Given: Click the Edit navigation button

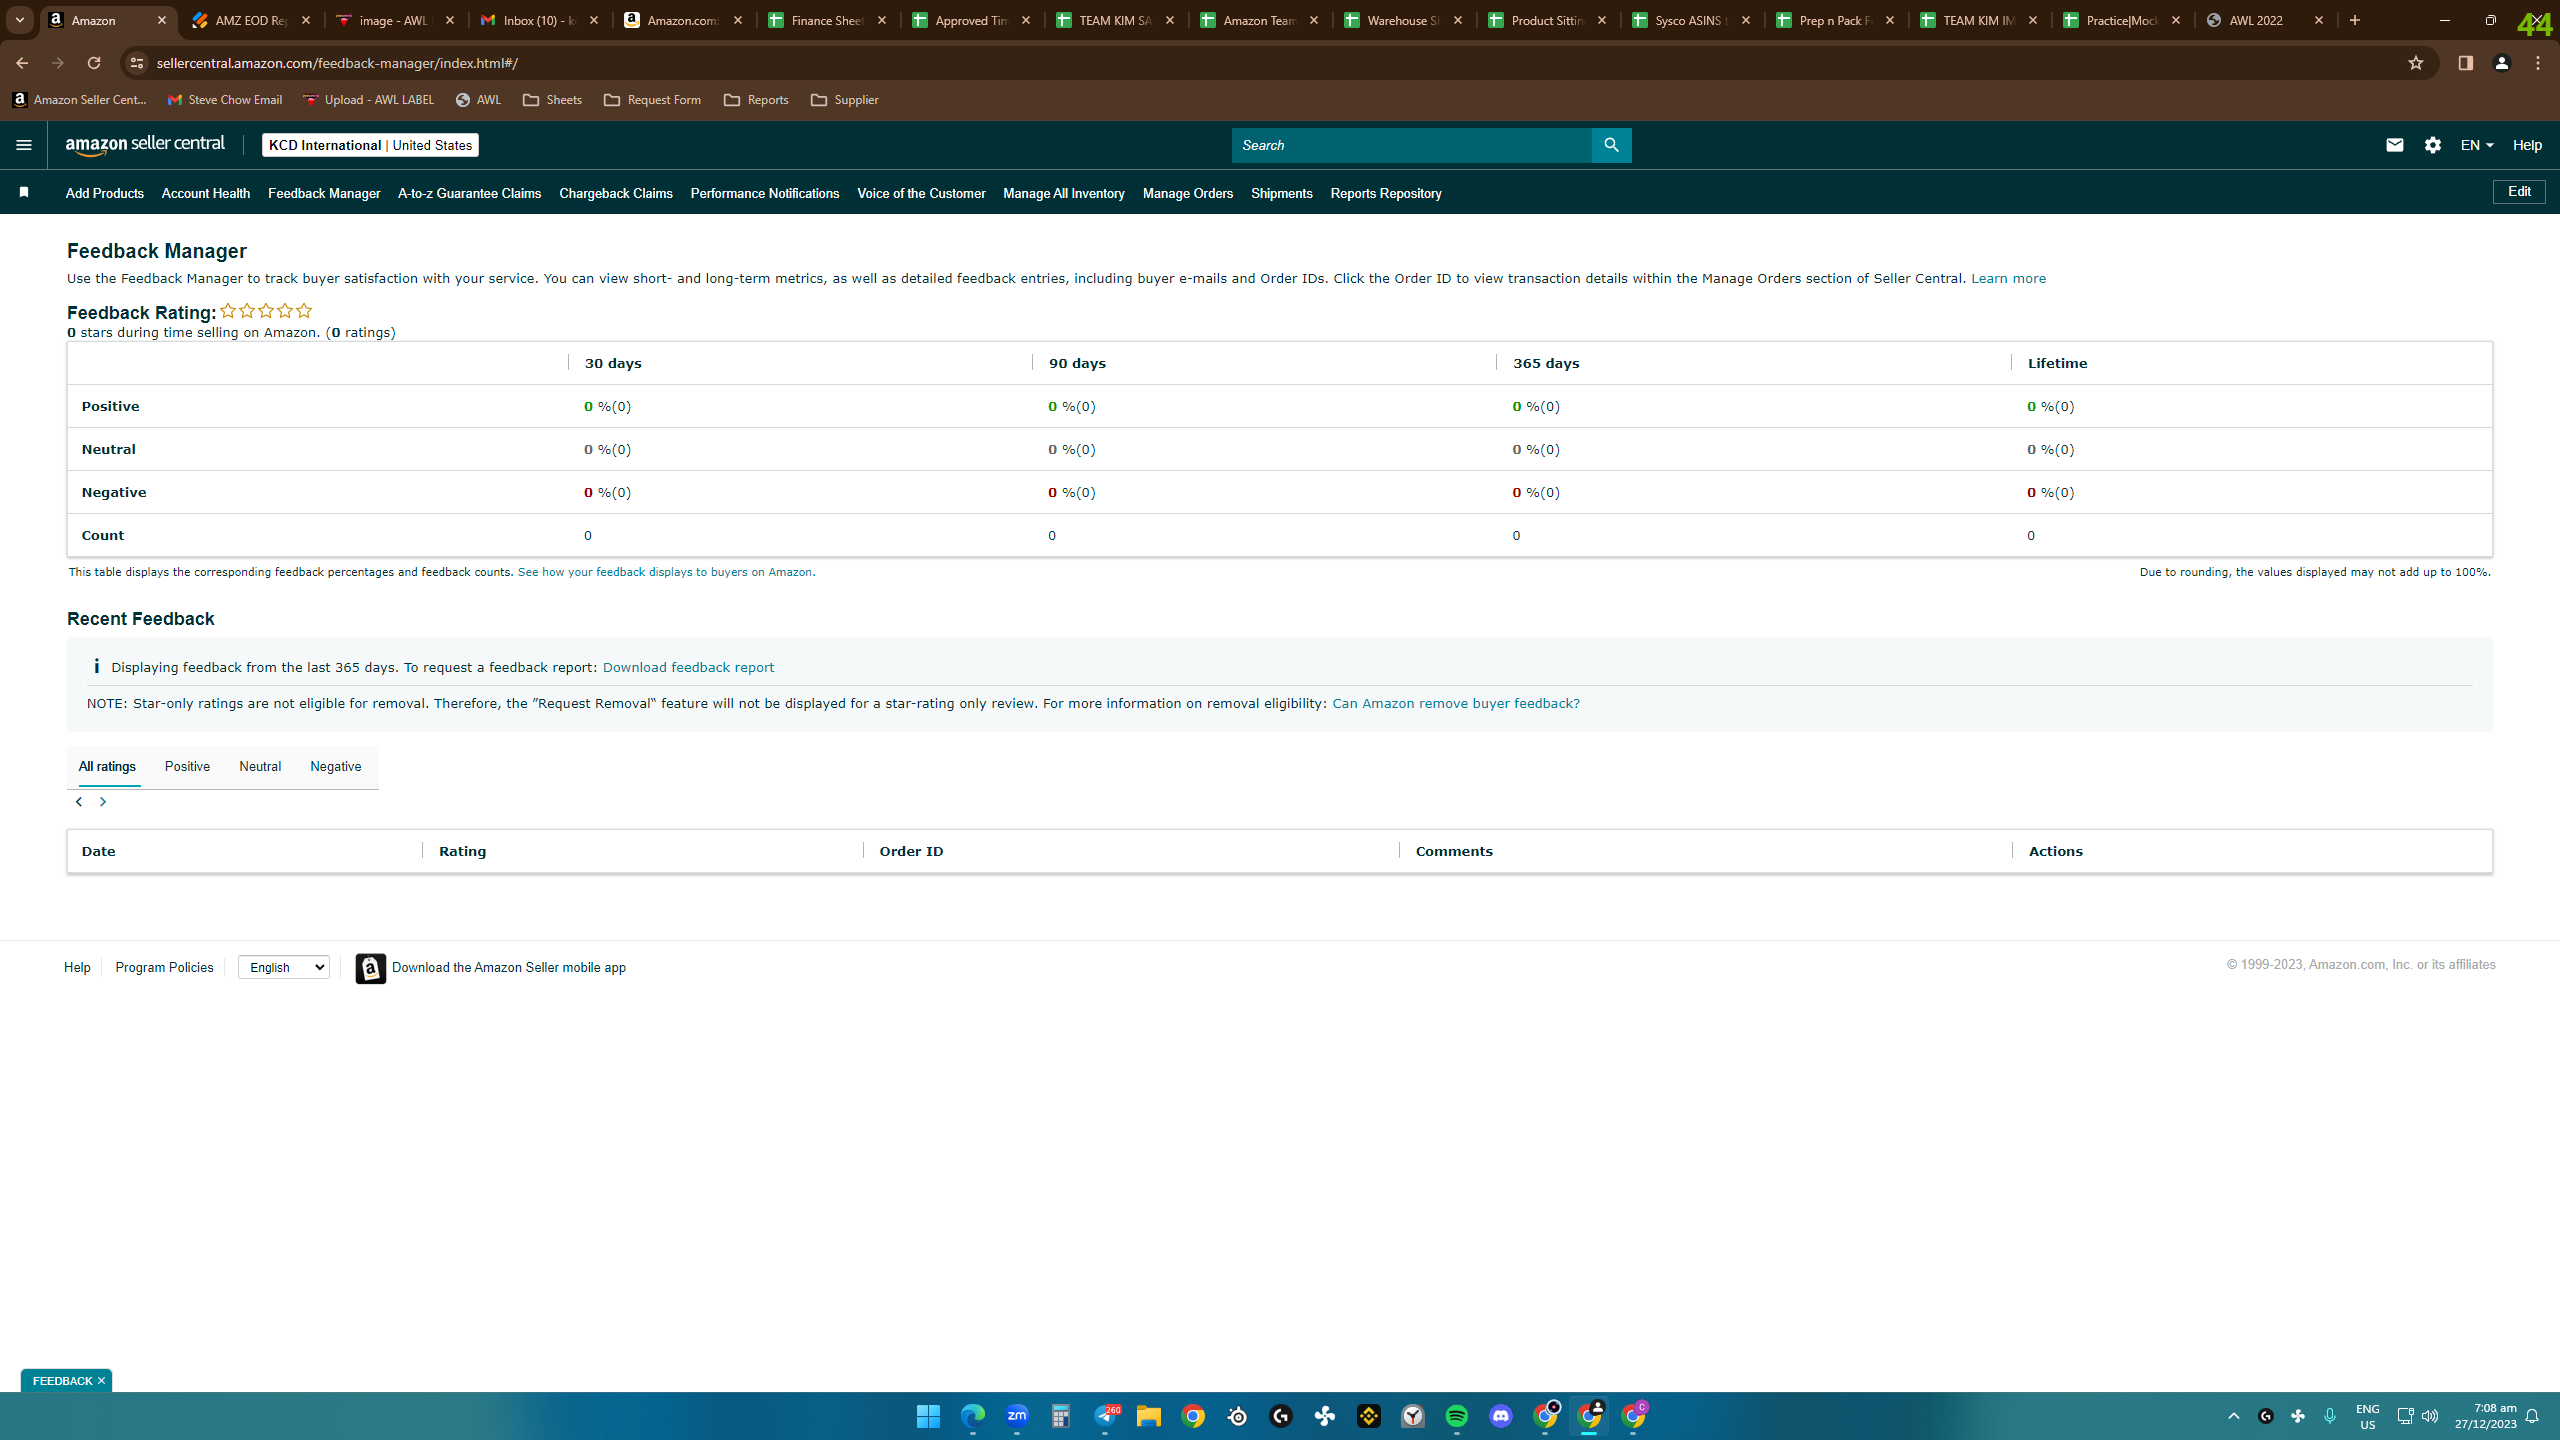Looking at the screenshot, I should point(2519,192).
